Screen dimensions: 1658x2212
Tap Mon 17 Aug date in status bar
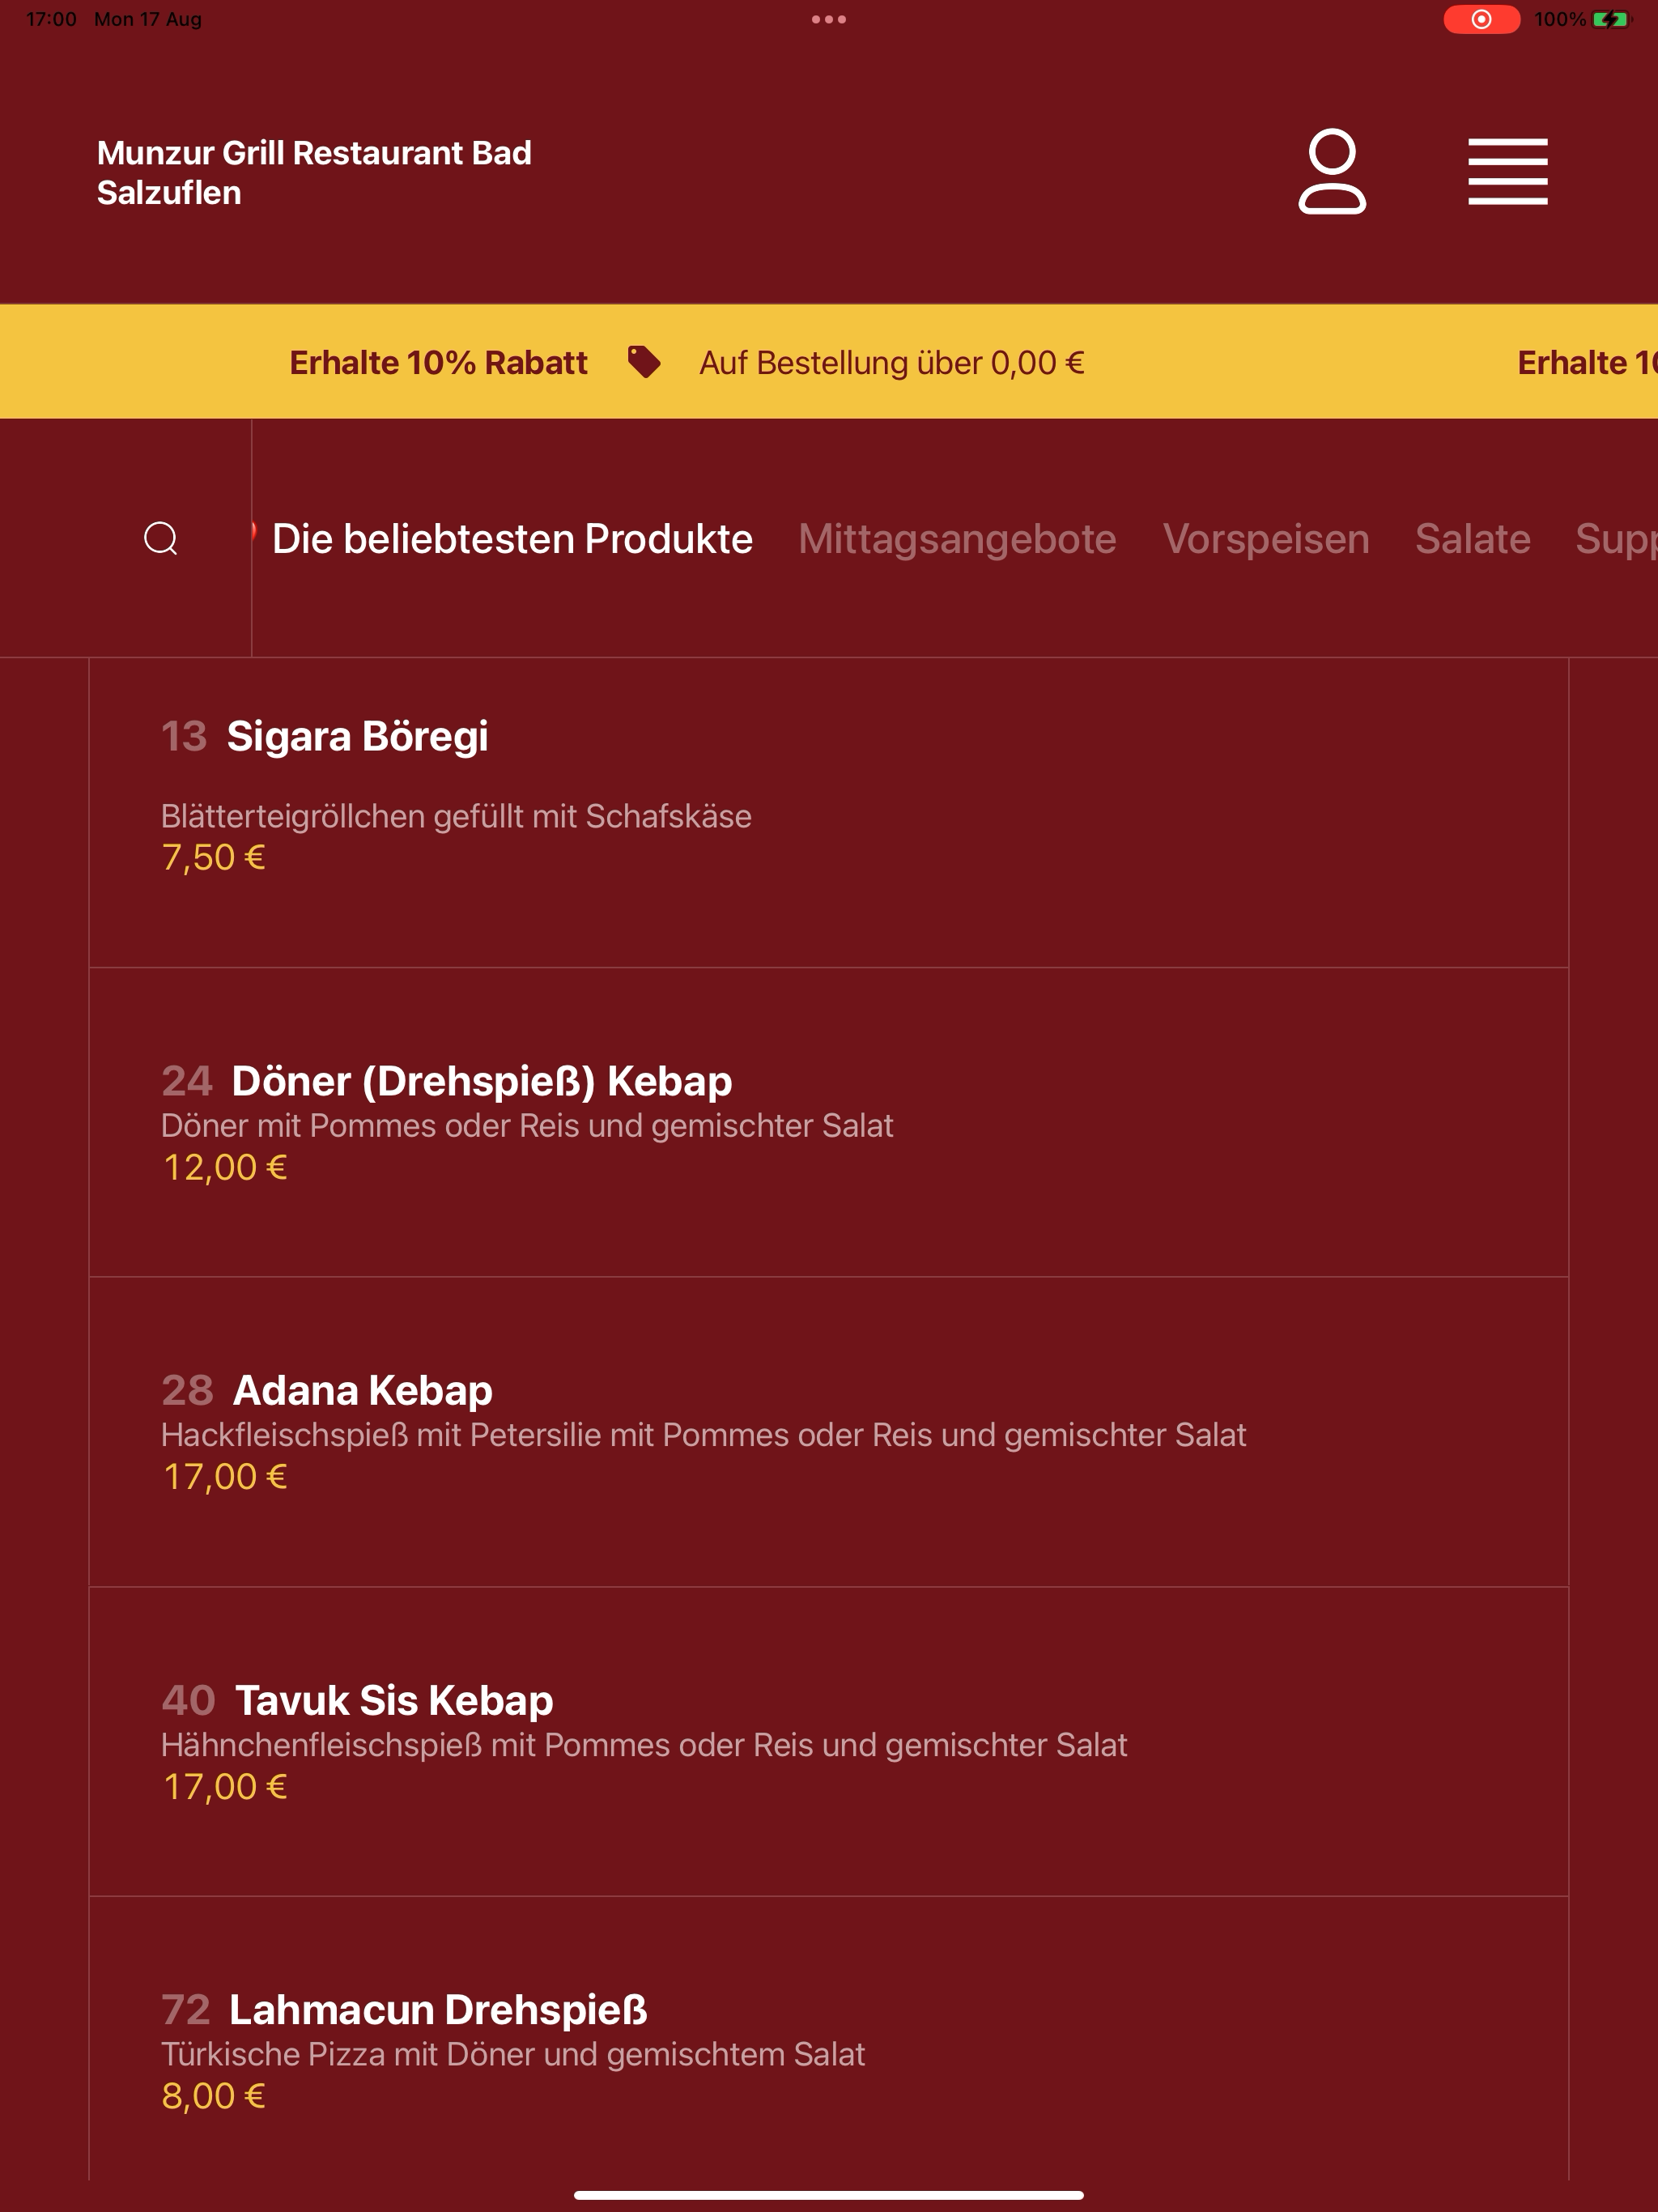[x=148, y=19]
